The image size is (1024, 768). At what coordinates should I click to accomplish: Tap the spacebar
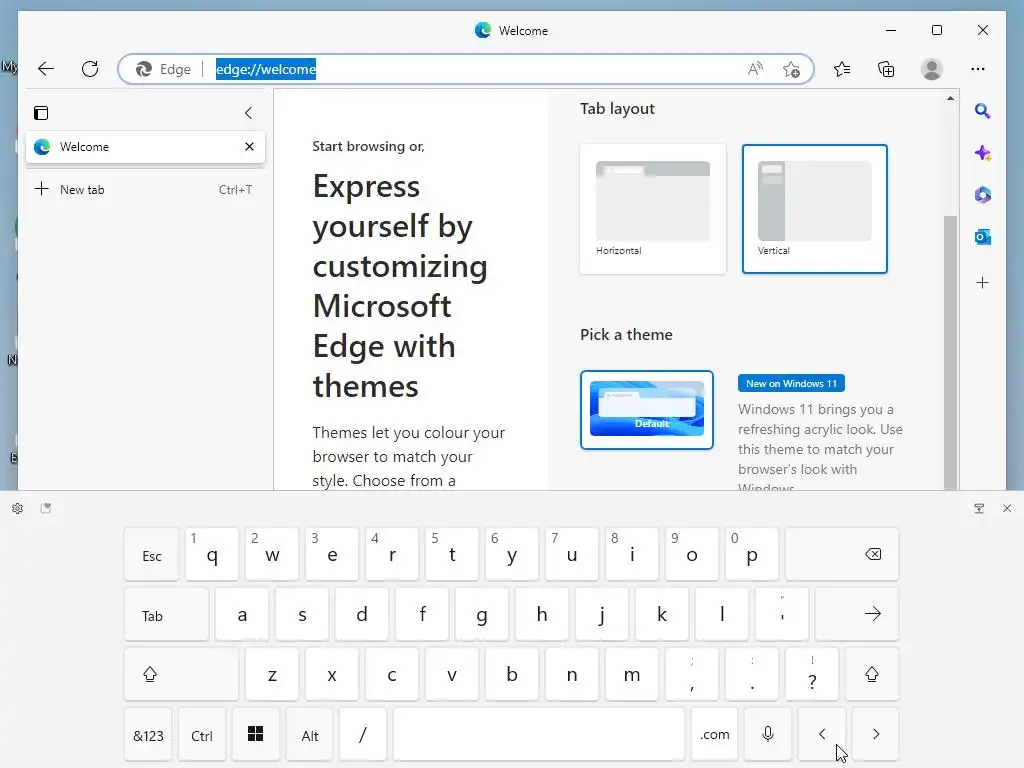tap(539, 735)
